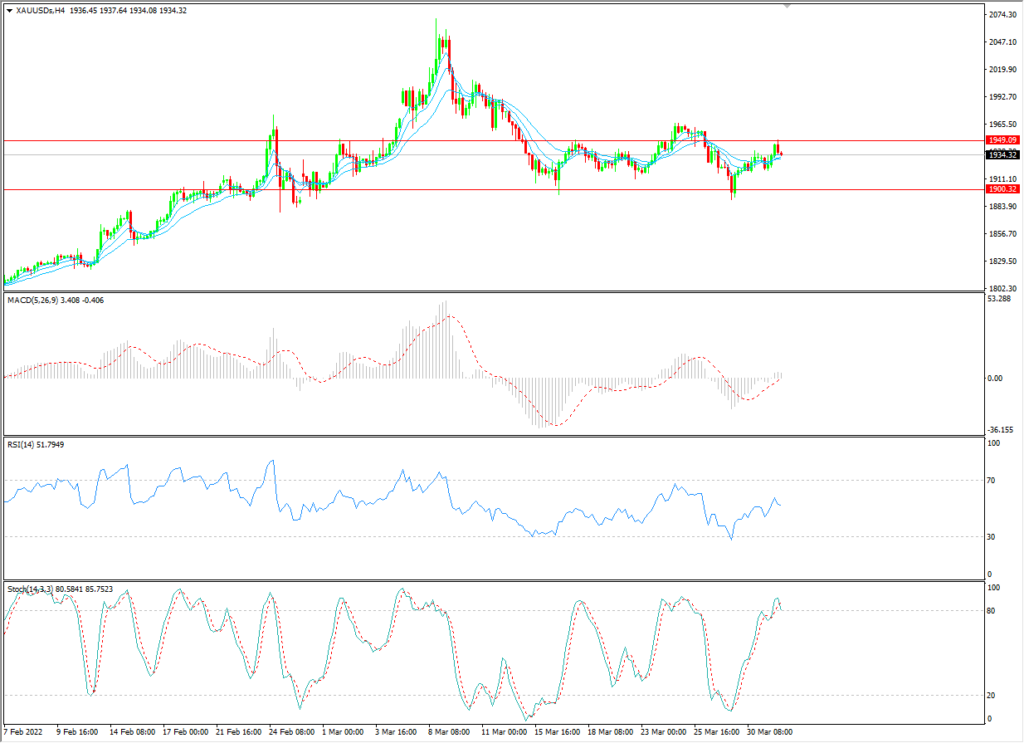Click the 17 Feb 00:00 time label
The height and width of the screenshot is (743, 1024).
185,732
